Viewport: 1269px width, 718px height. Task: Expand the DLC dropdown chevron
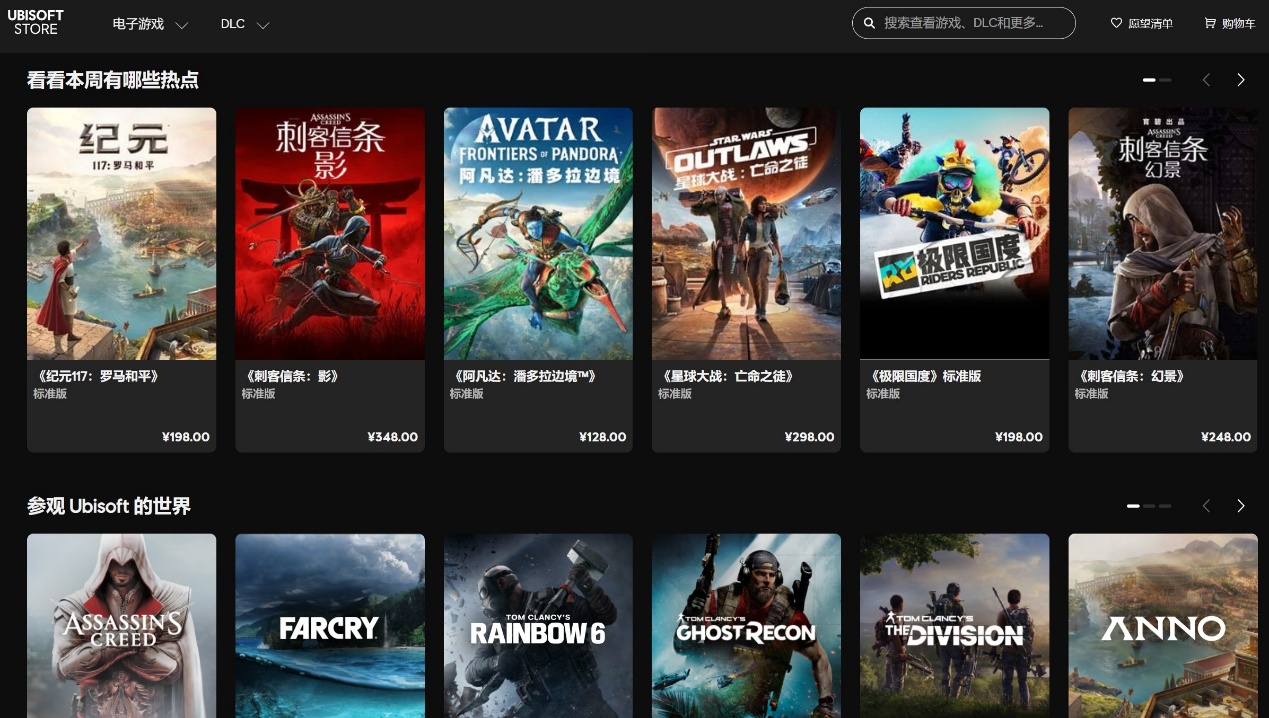click(263, 25)
